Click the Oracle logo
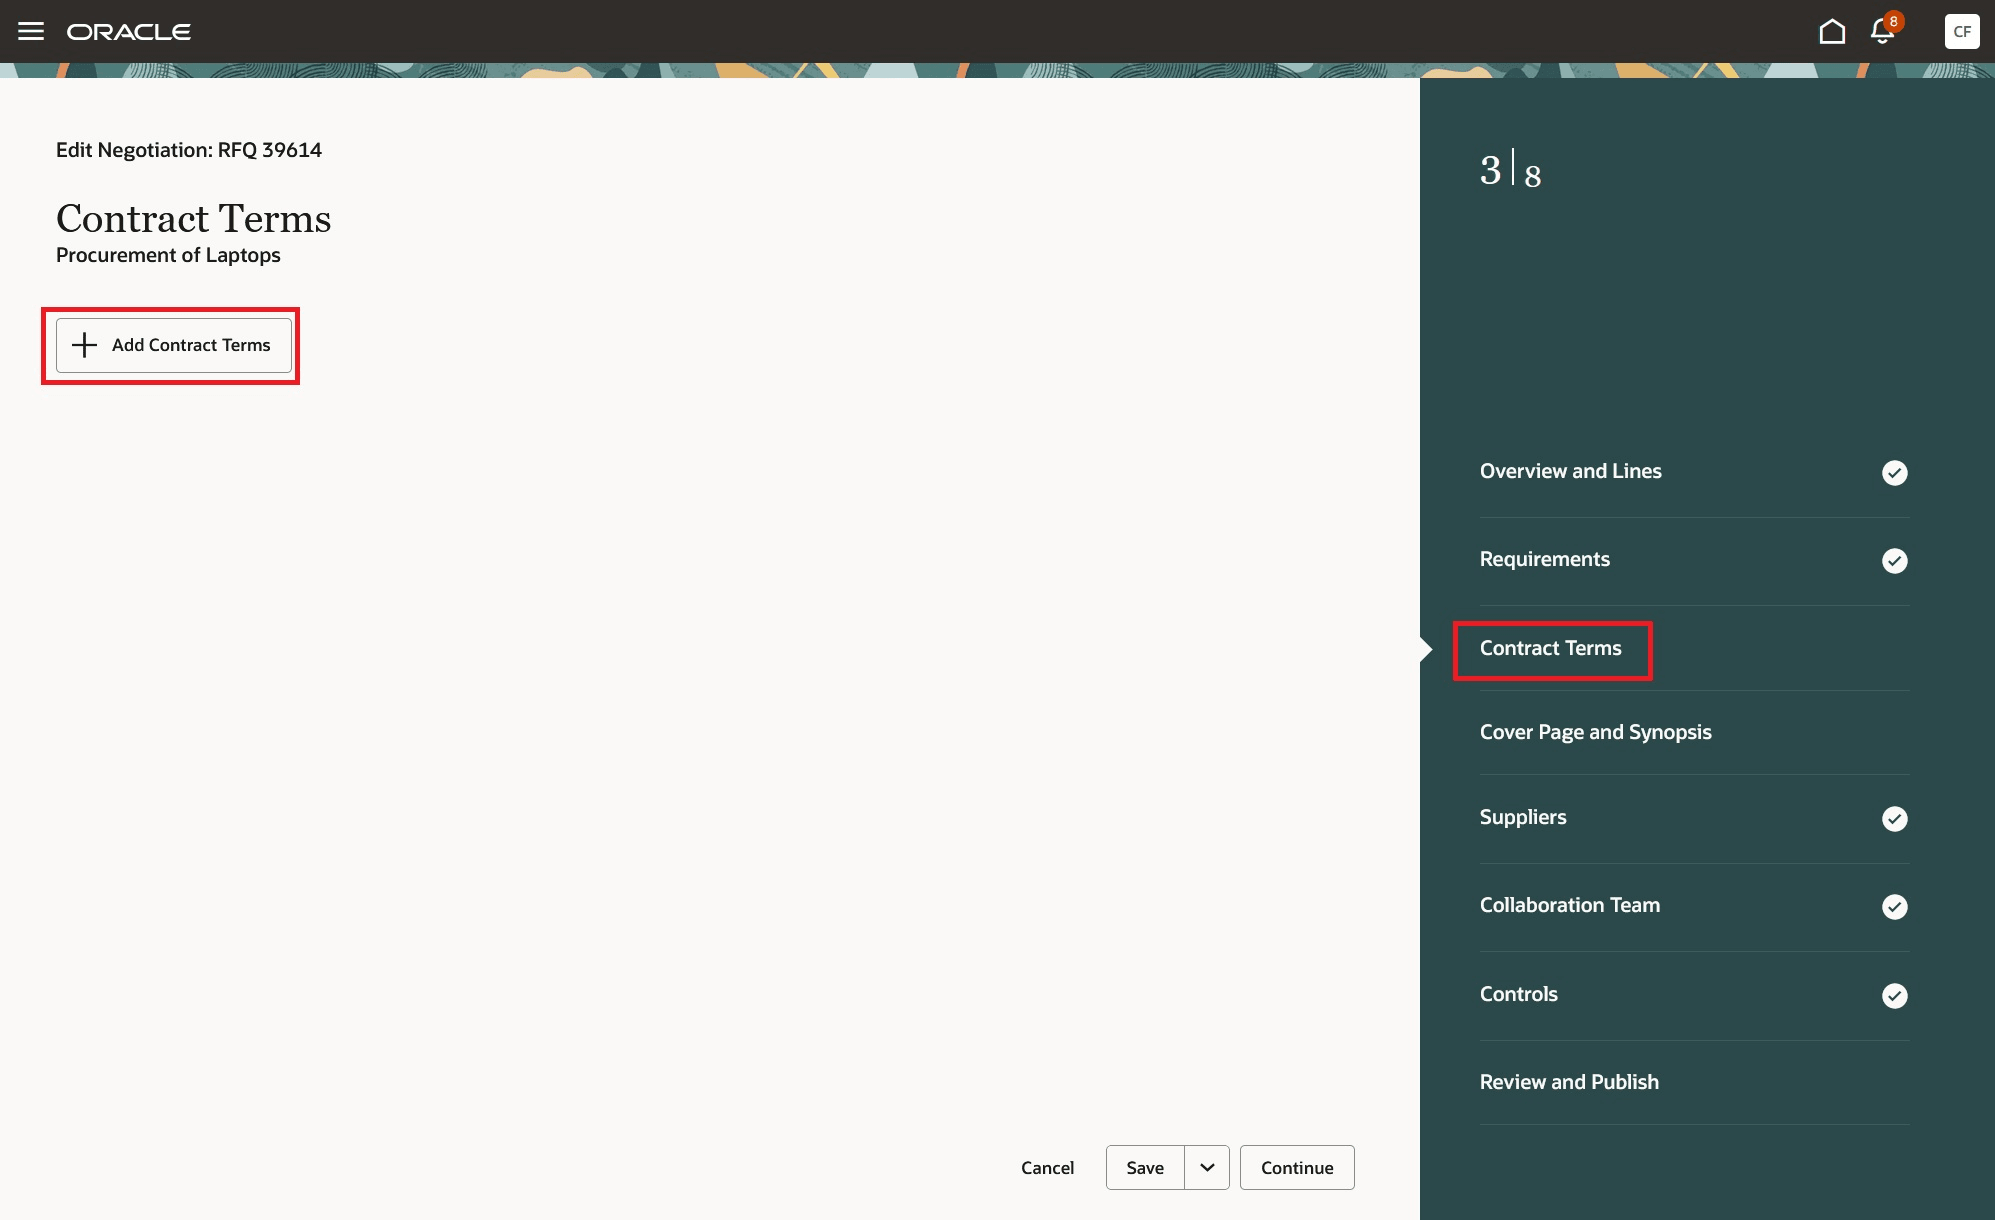Image resolution: width=1995 pixels, height=1220 pixels. point(128,31)
